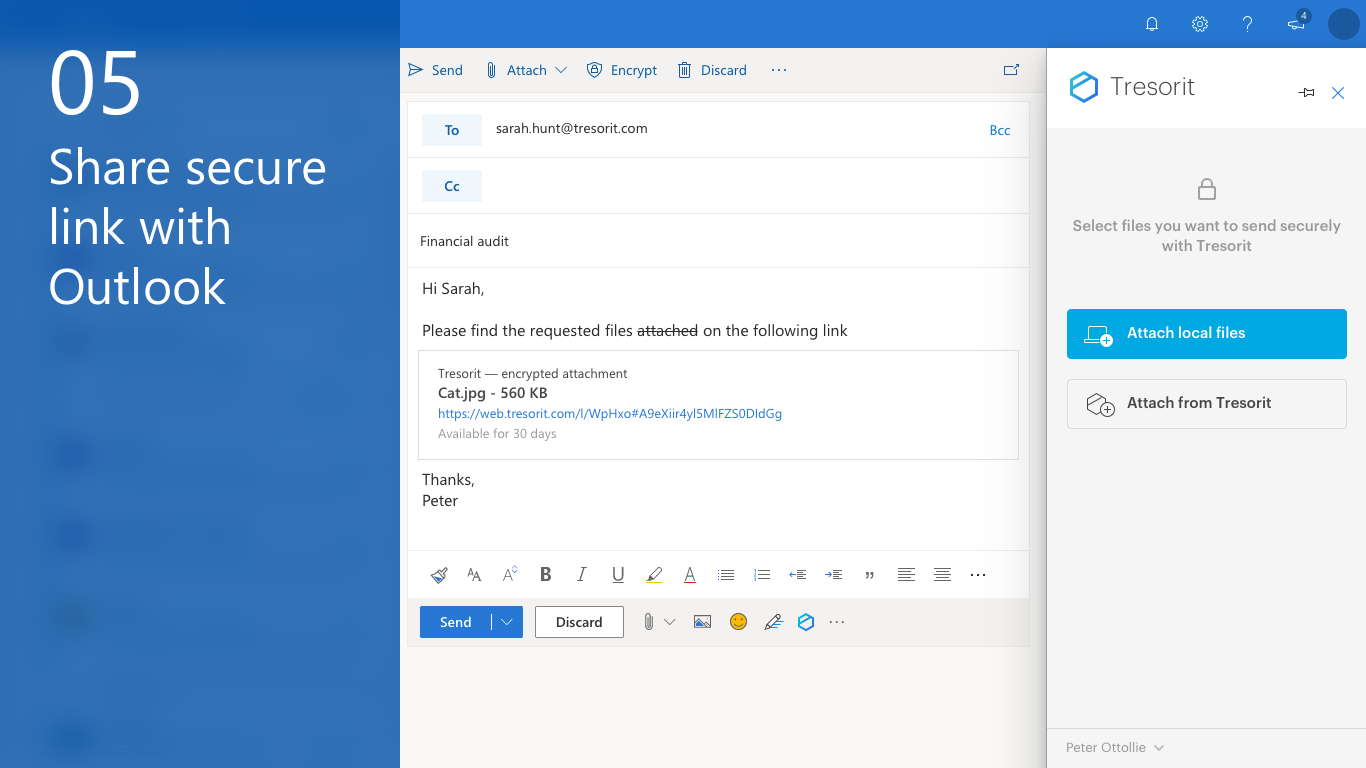The height and width of the screenshot is (768, 1366).
Task: Click Attach from Tresorit button
Action: coord(1207,404)
